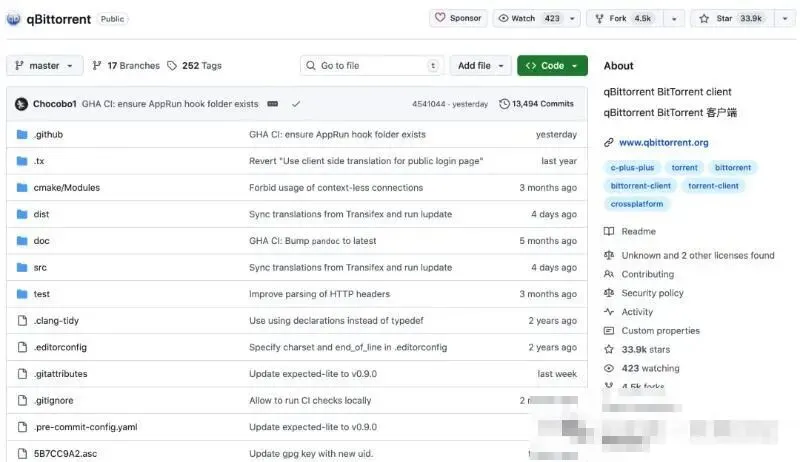Star the qBittorrent repository

pyautogui.click(x=732, y=18)
